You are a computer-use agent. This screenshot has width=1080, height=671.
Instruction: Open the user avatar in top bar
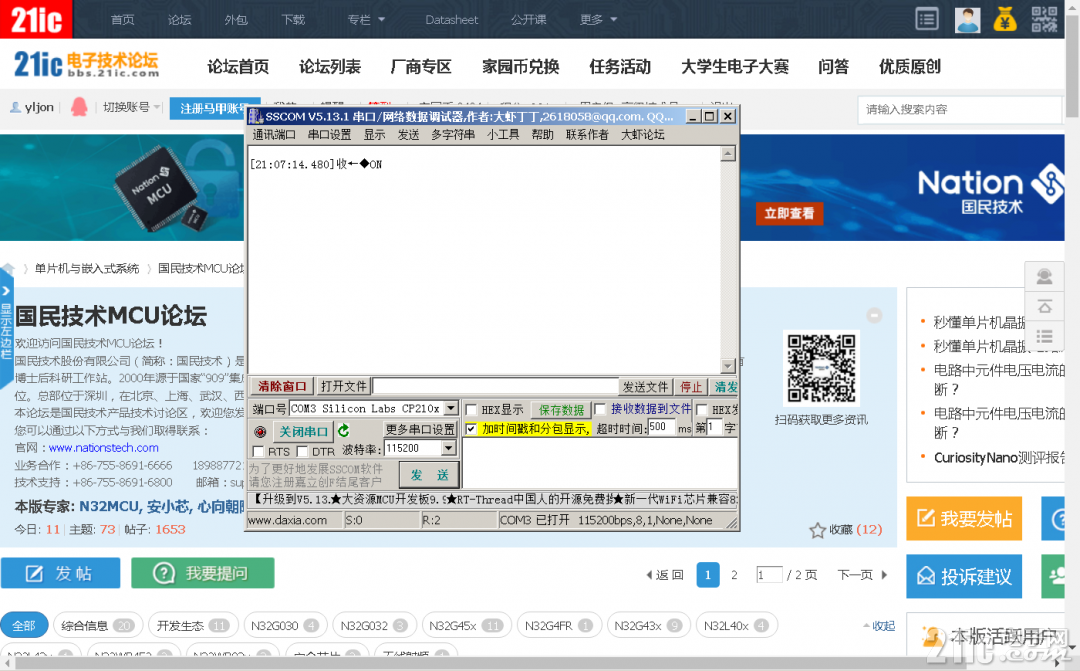click(967, 19)
